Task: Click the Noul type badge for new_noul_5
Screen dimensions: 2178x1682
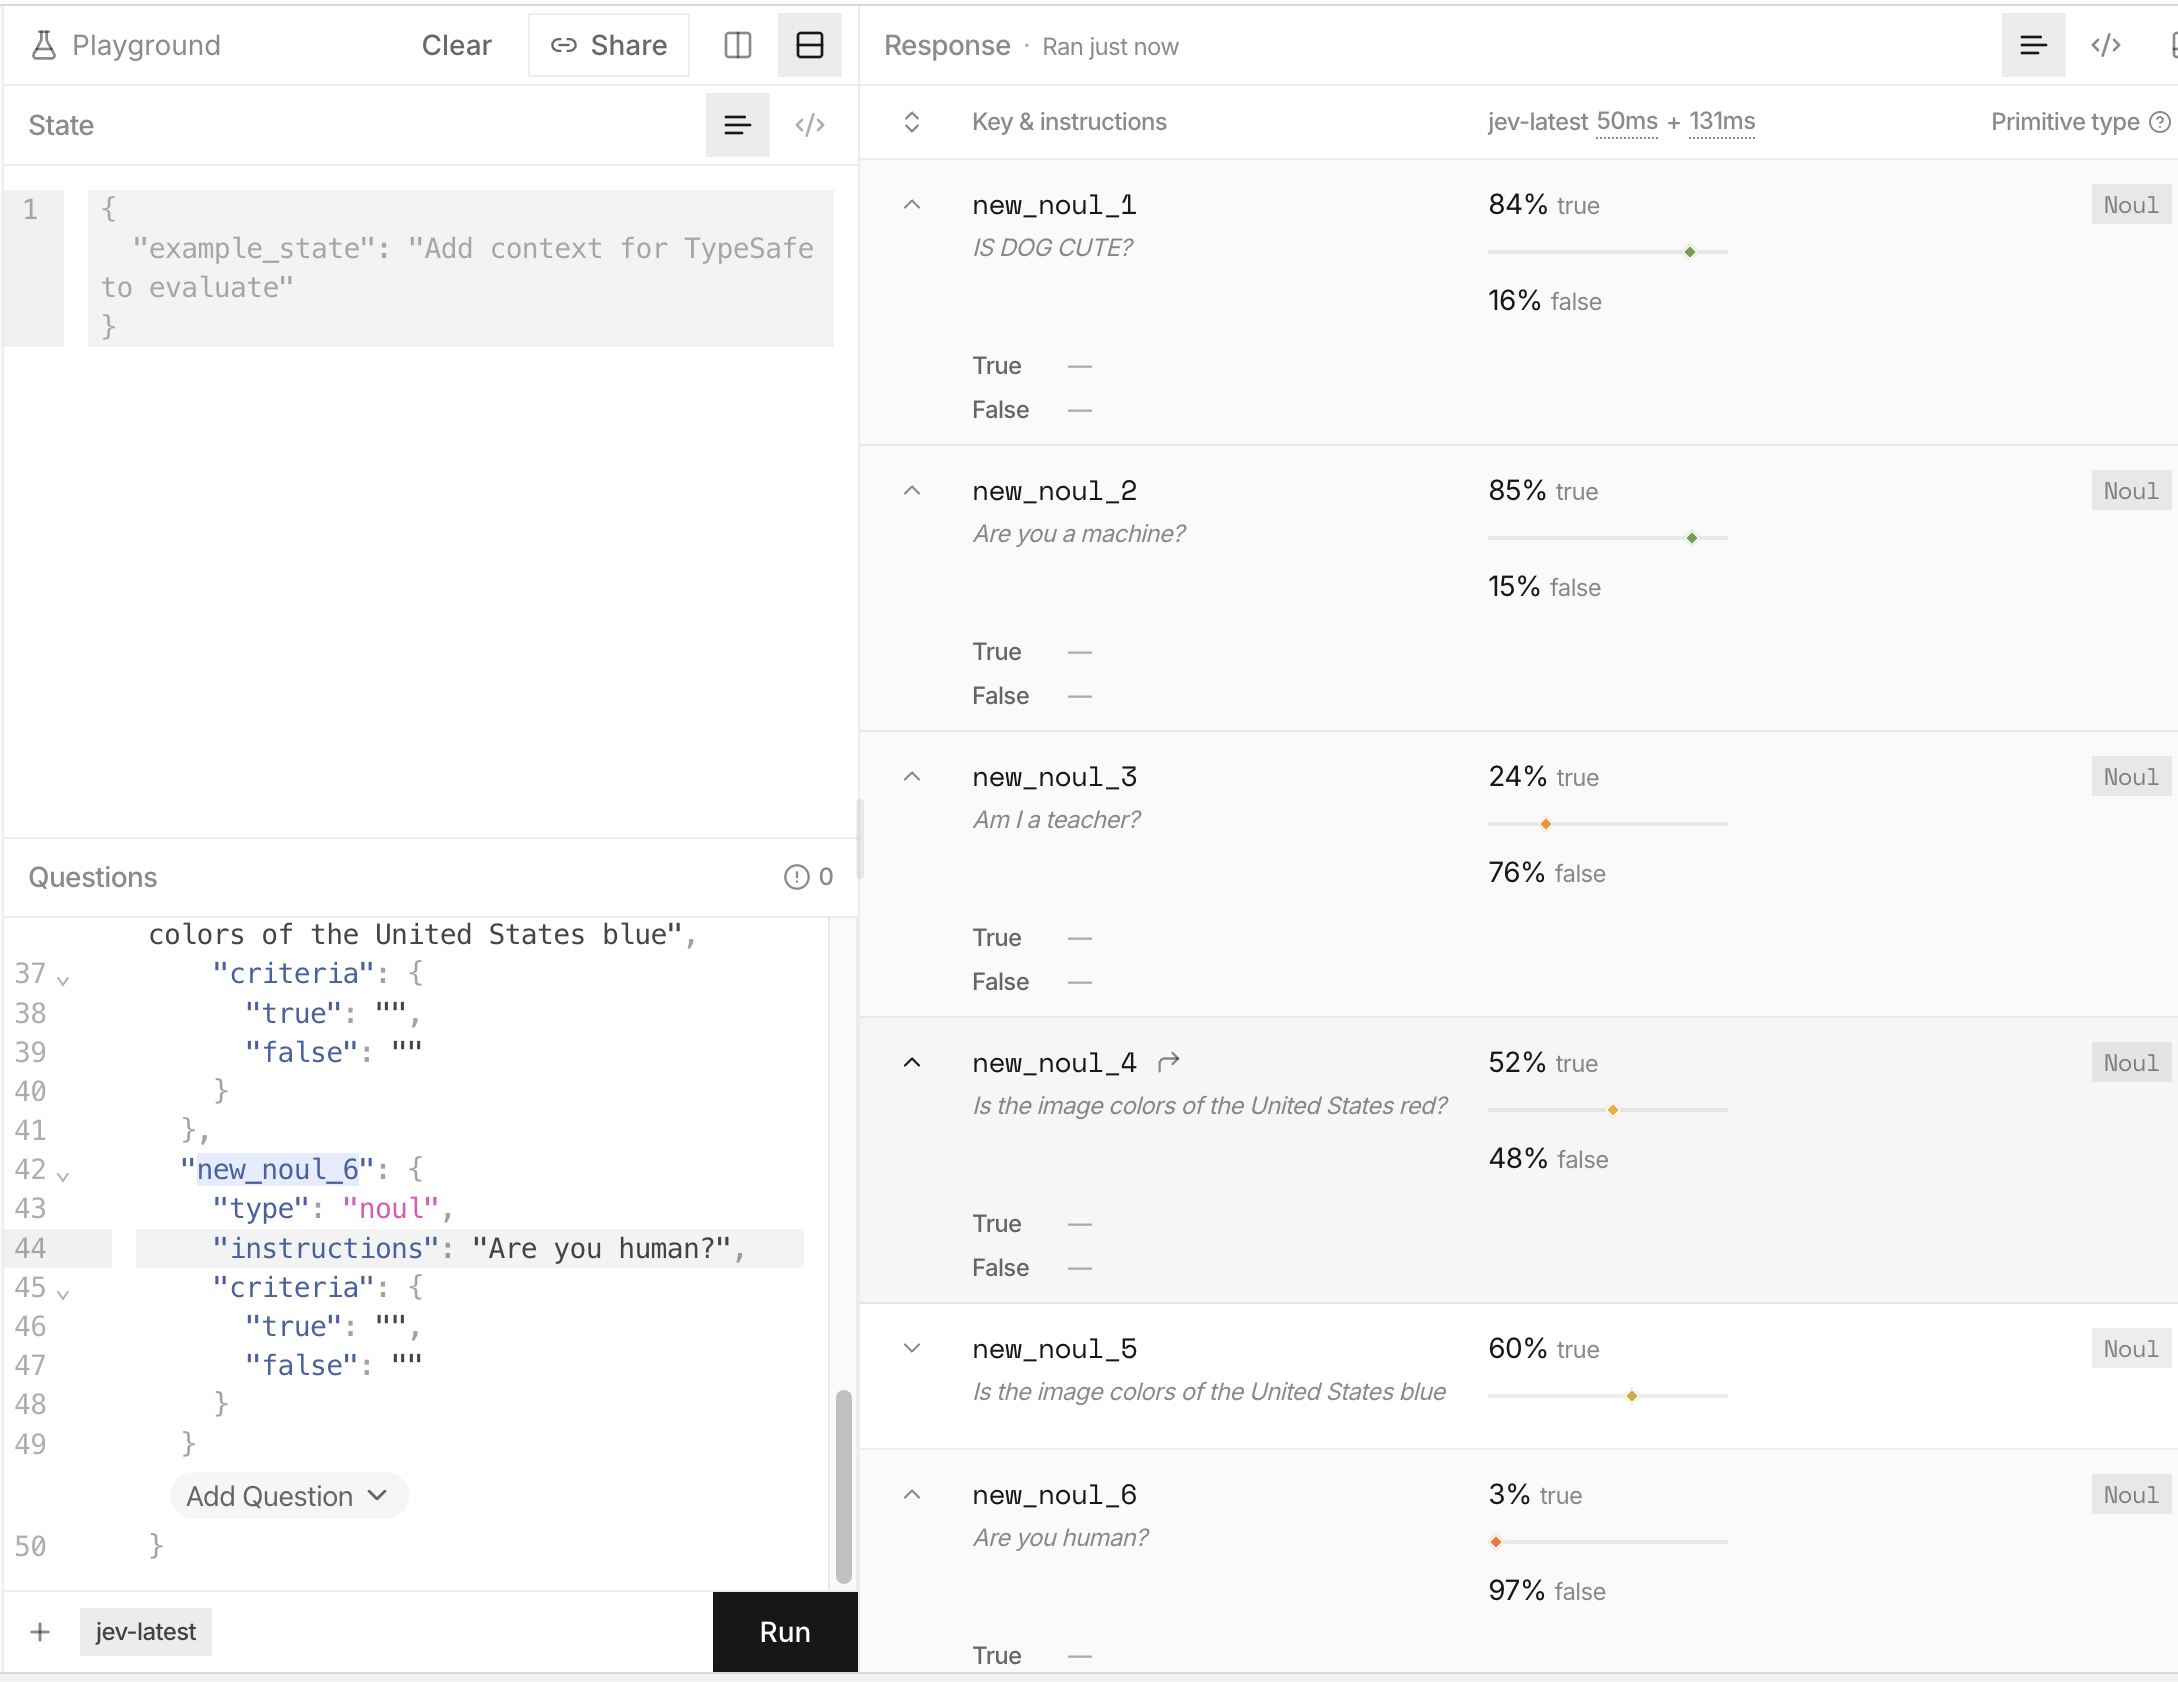Action: coord(2131,1349)
